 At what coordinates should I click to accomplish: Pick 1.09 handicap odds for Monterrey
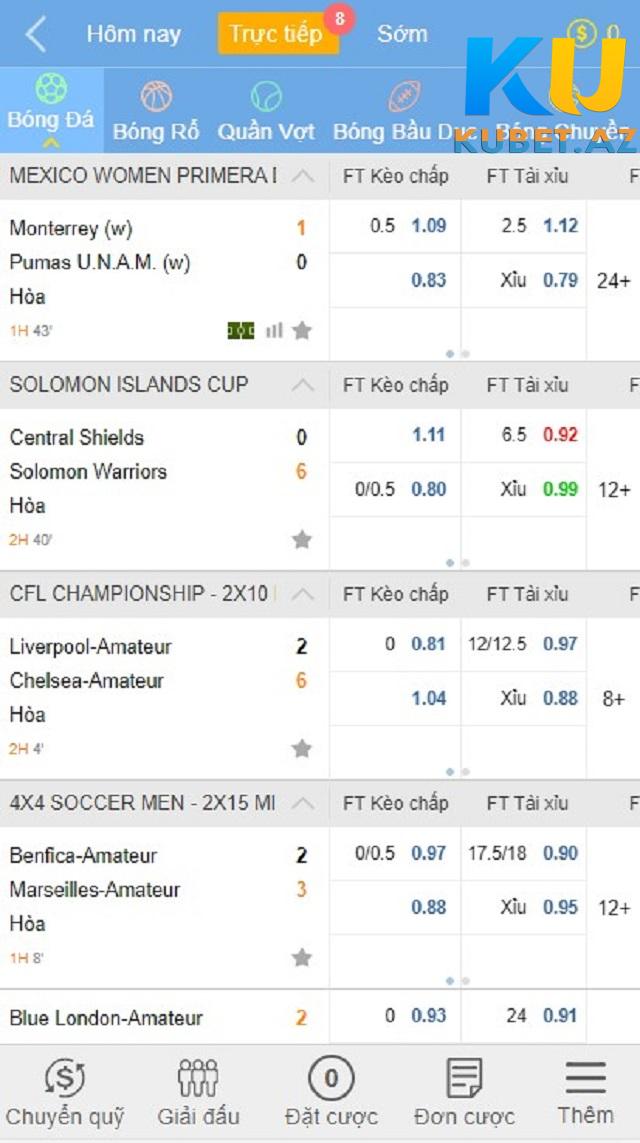(429, 226)
